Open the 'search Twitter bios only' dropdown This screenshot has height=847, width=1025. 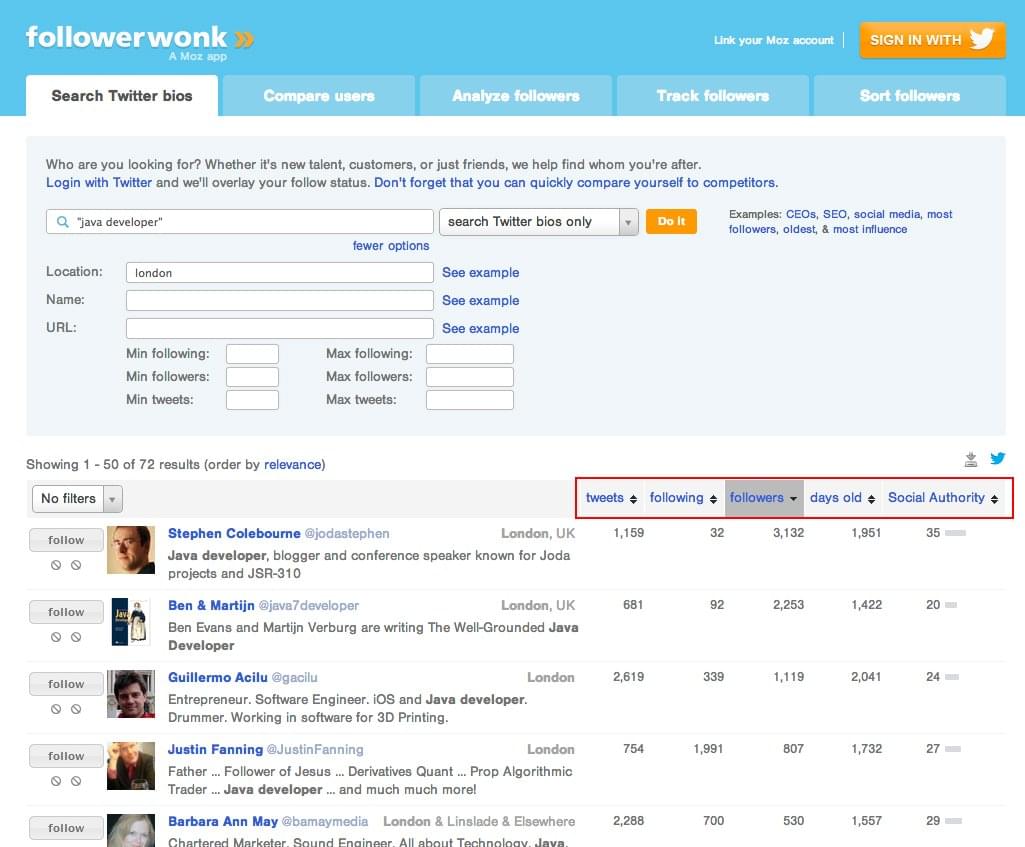click(x=539, y=222)
